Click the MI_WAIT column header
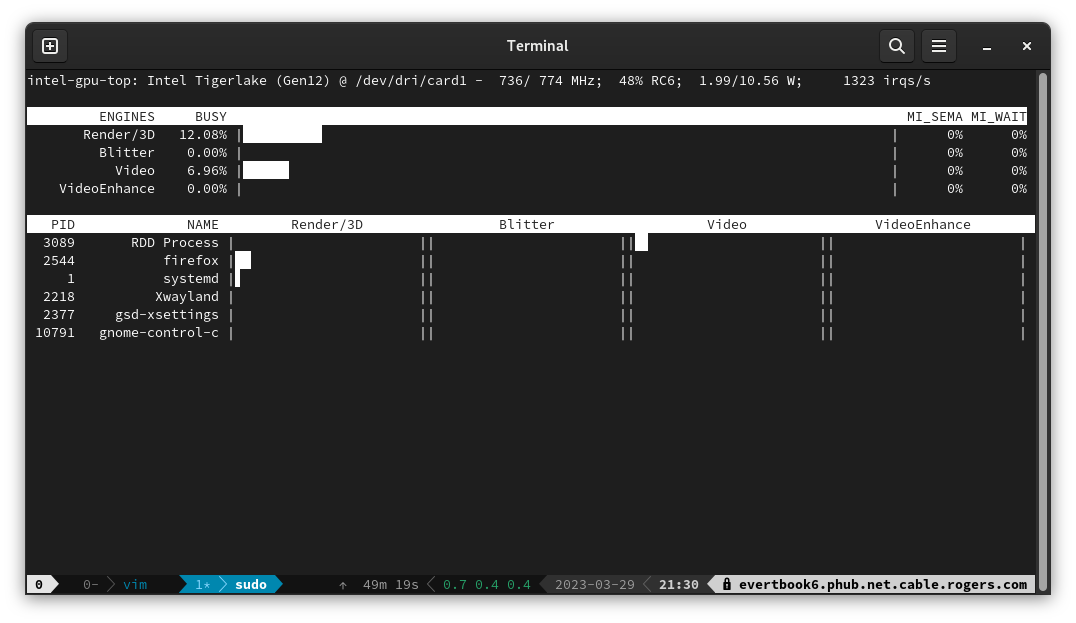The height and width of the screenshot is (623, 1076). click(x=998, y=117)
